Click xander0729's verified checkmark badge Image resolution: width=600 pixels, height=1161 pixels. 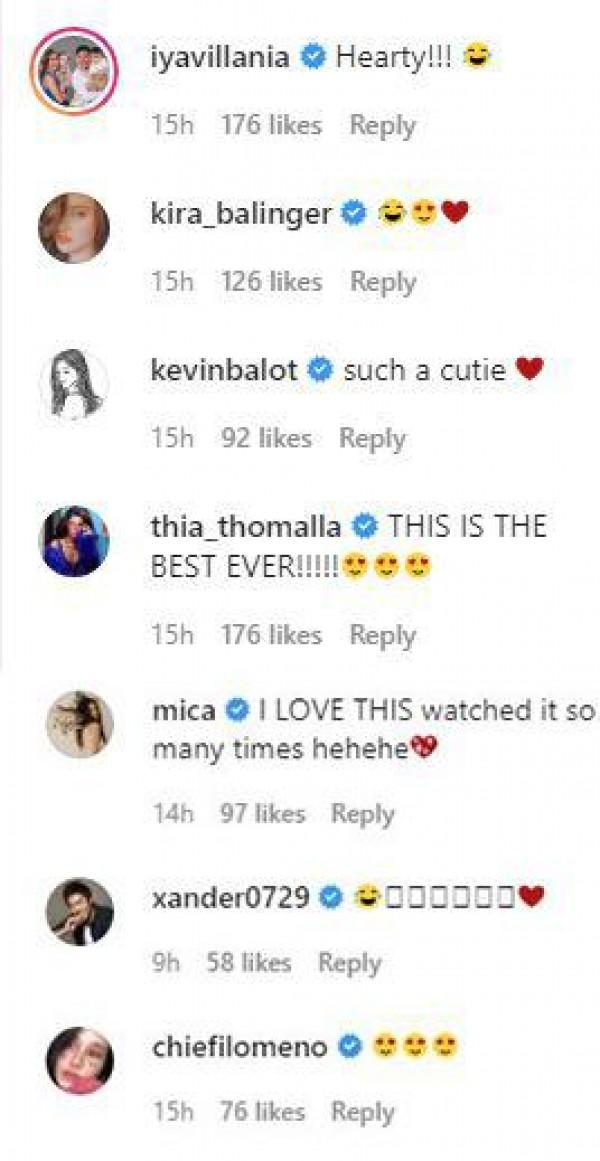point(331,898)
